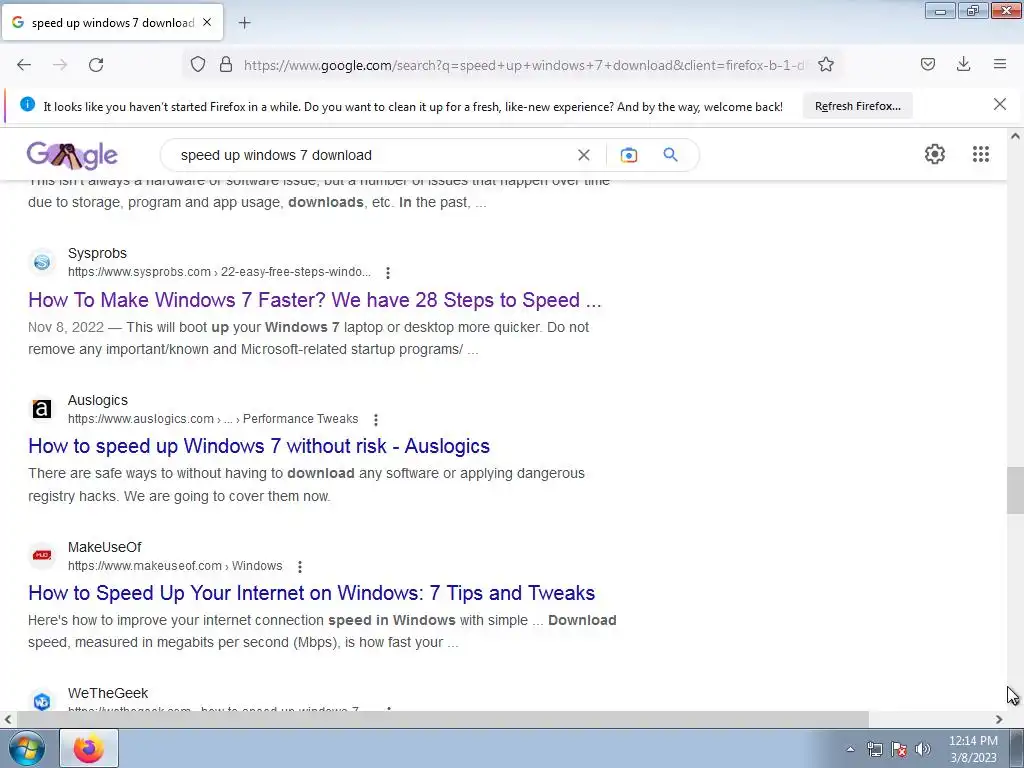Click the Firefox taskbar button
Image resolution: width=1024 pixels, height=768 pixels.
coord(89,748)
